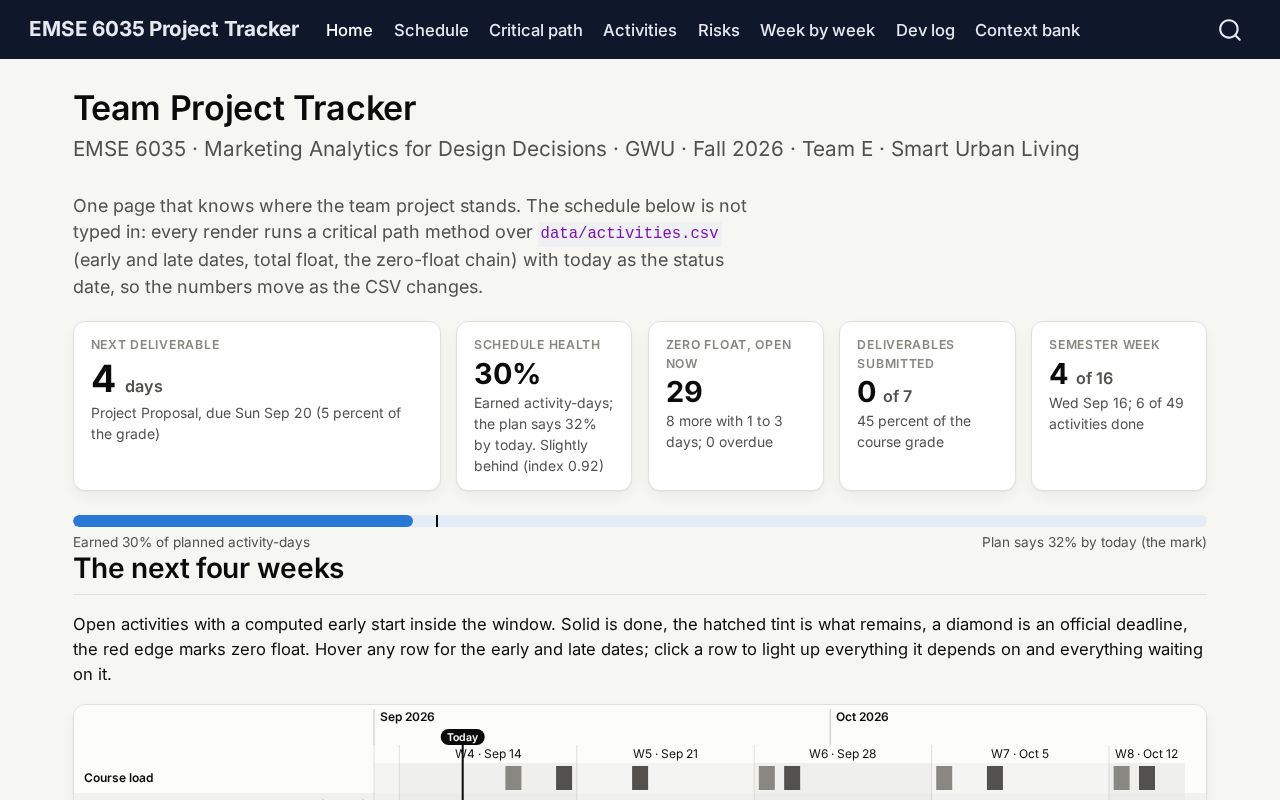Click the W4 · Sep 14 week label
The image size is (1280, 800).
coord(488,754)
